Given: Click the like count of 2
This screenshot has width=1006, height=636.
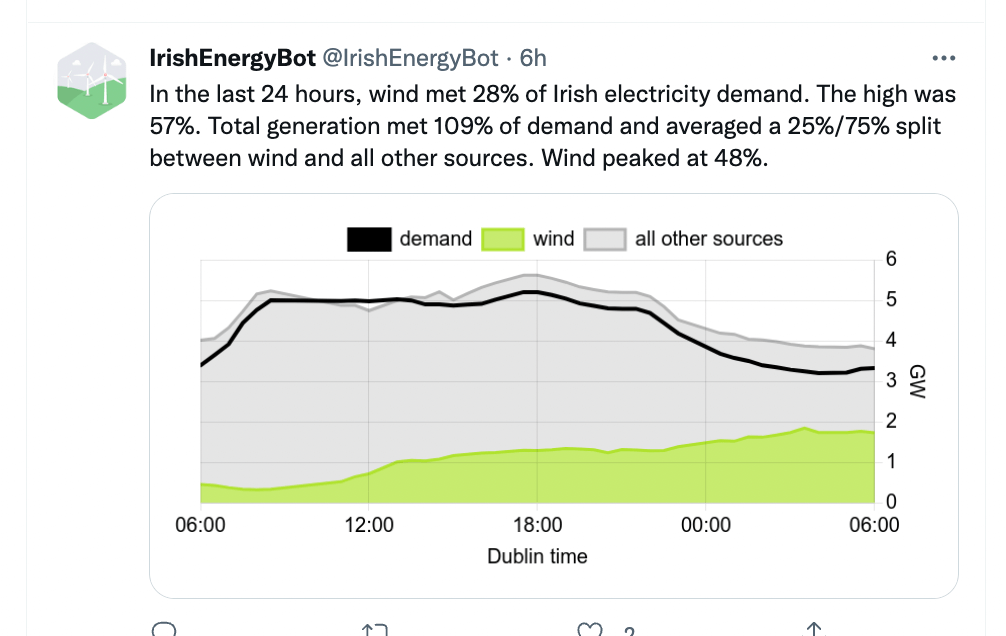Looking at the screenshot, I should (x=627, y=630).
